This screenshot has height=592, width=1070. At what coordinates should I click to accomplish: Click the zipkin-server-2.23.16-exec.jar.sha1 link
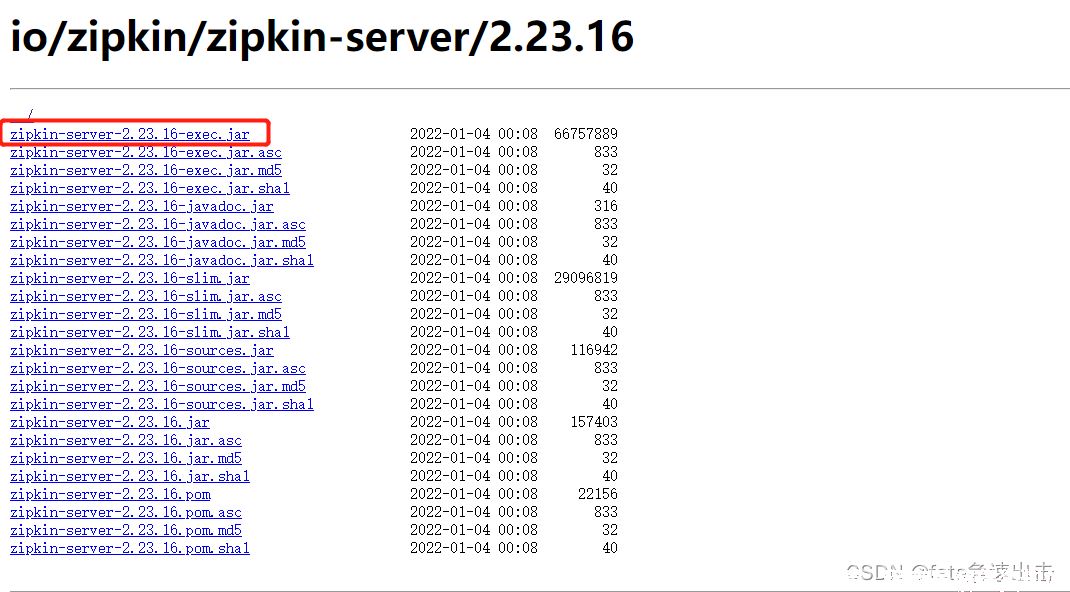click(149, 188)
